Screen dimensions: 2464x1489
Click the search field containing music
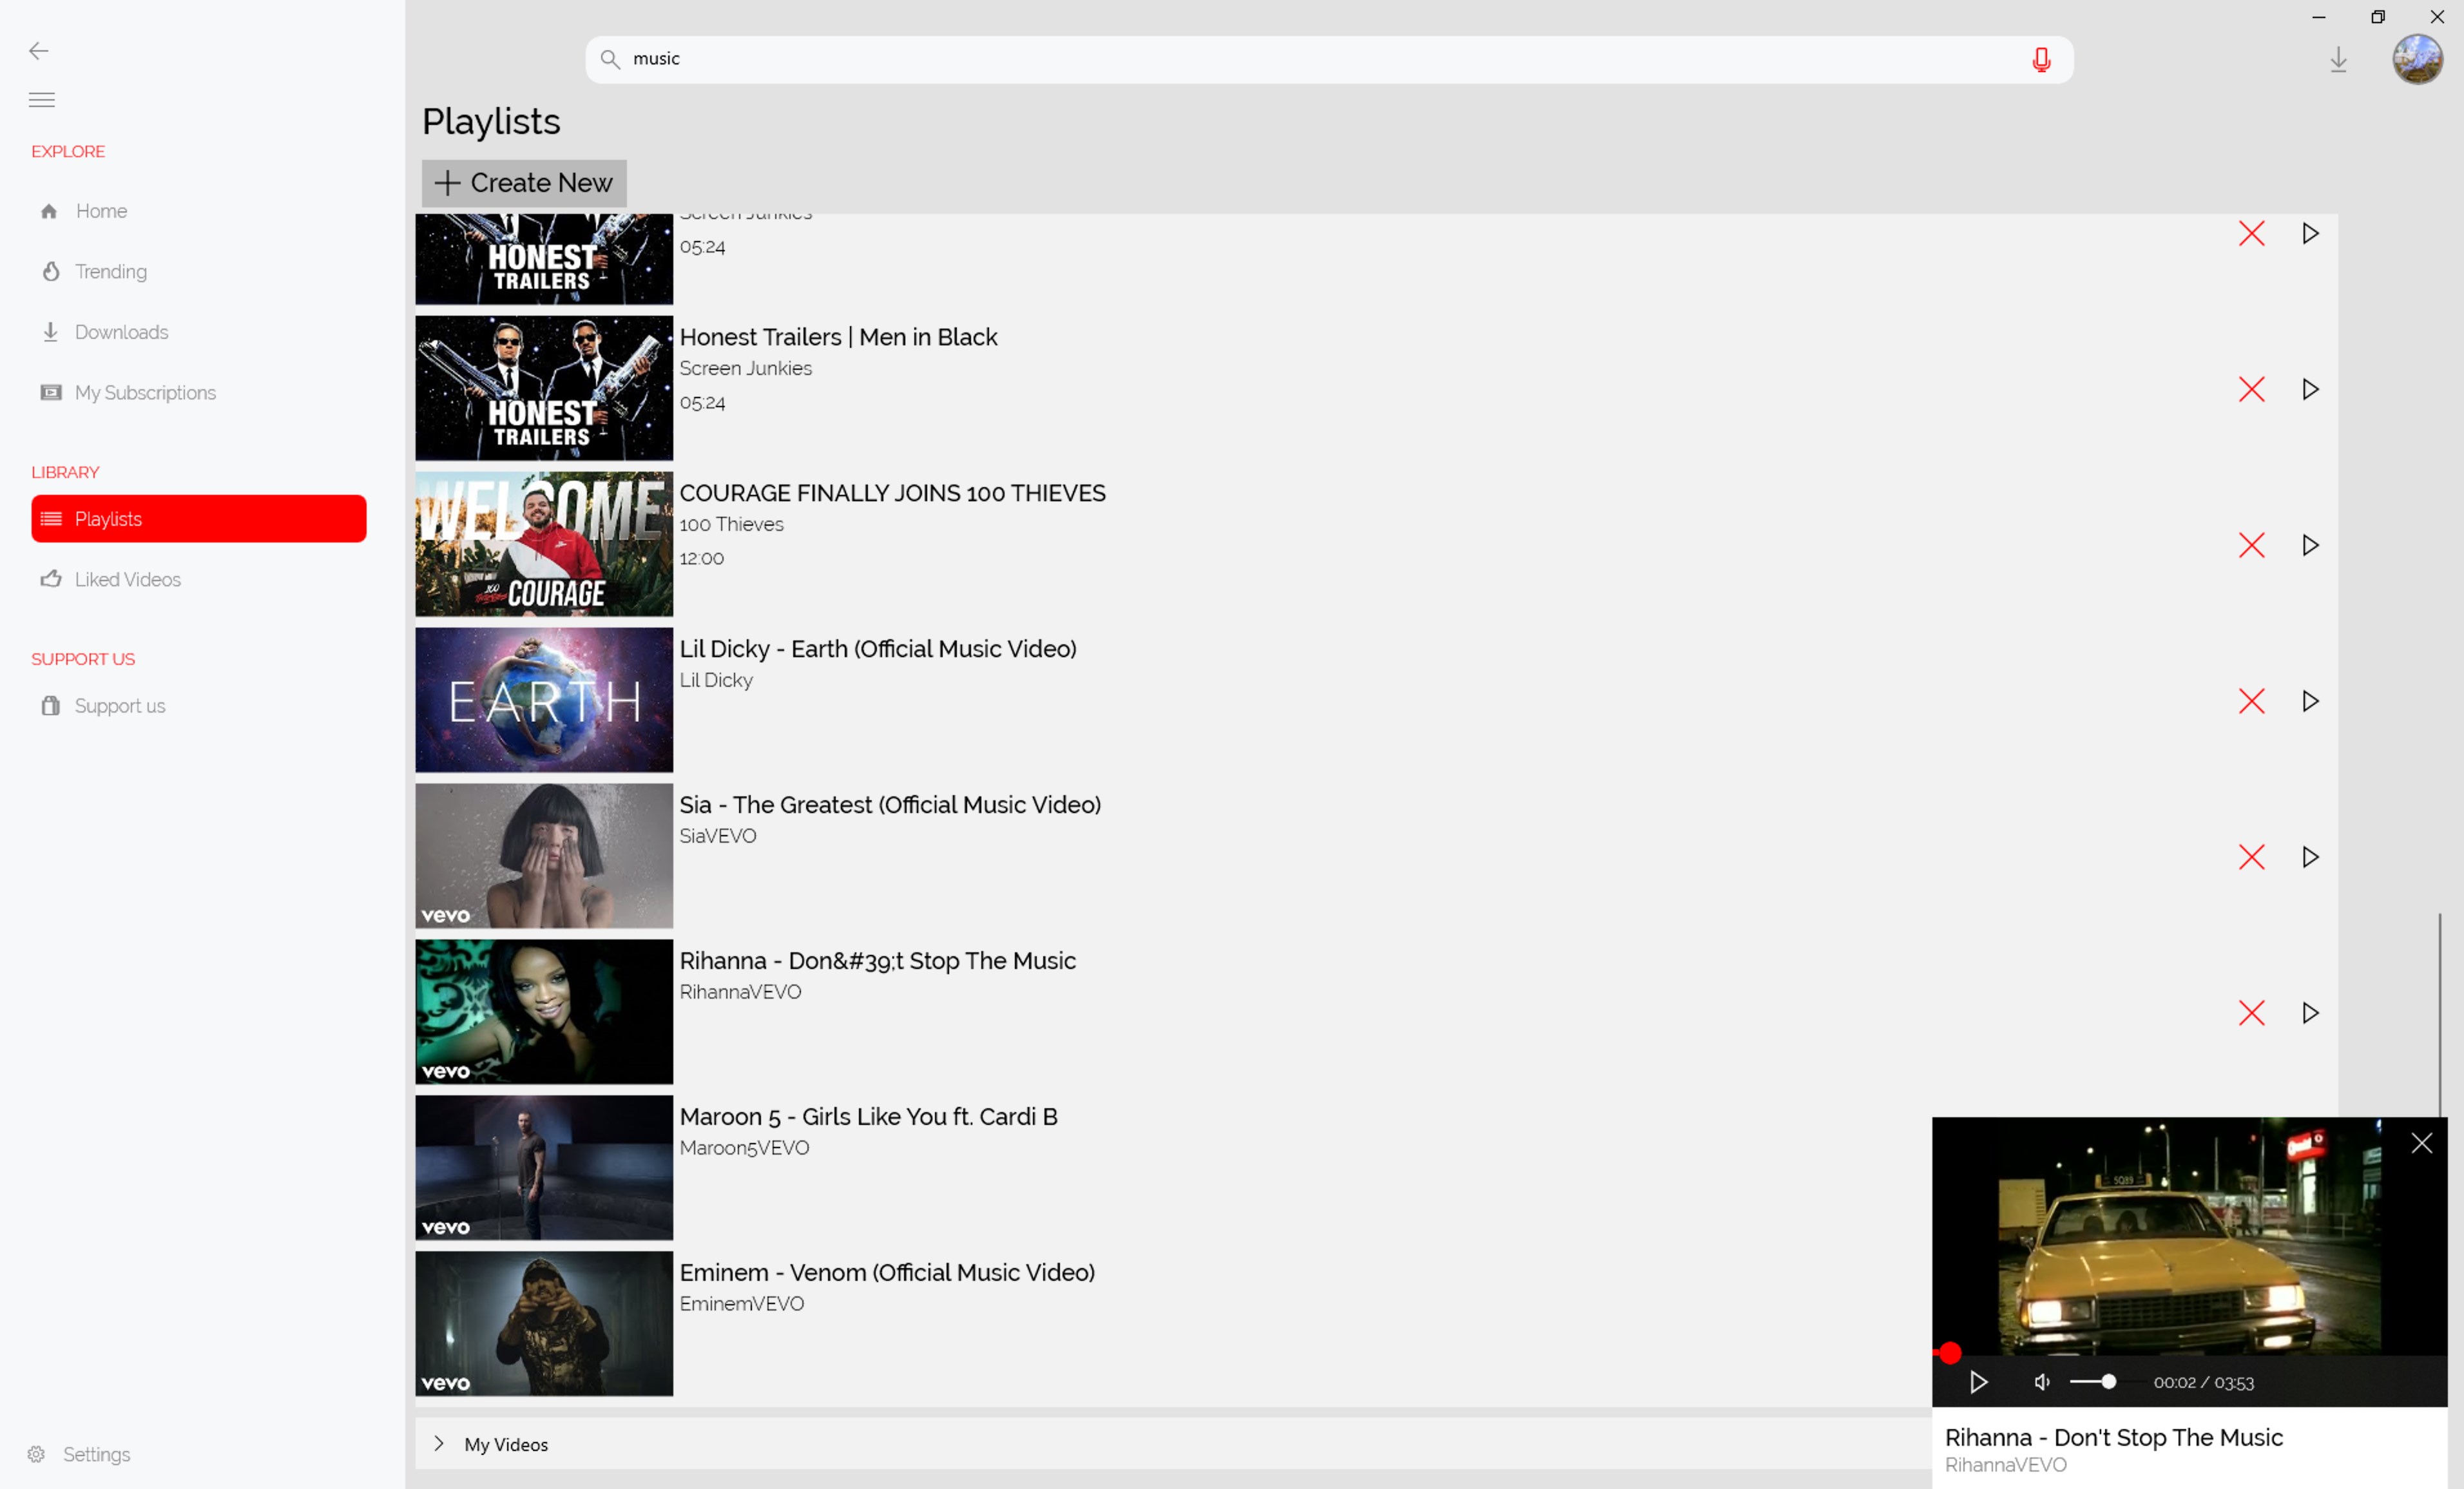(1329, 59)
